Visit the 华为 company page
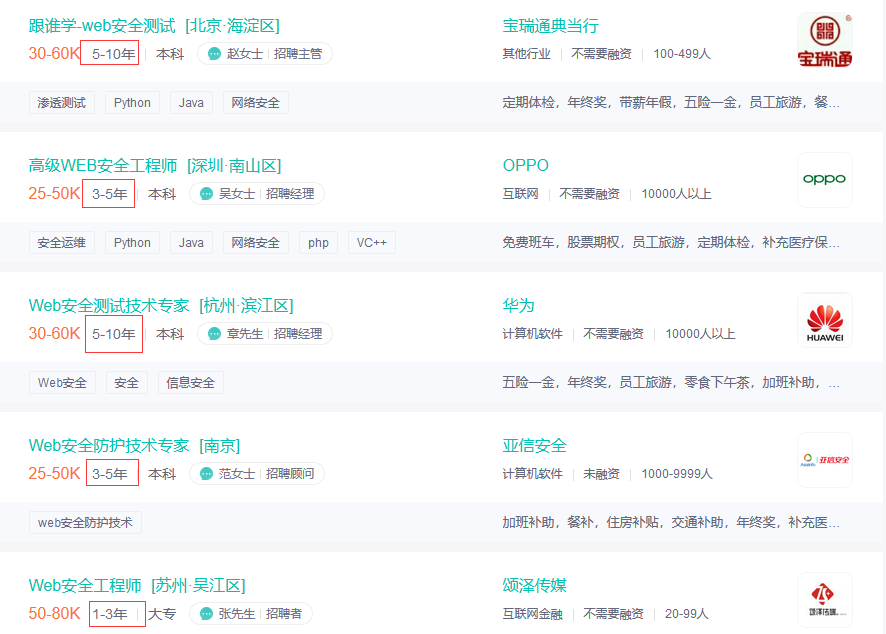The height and width of the screenshot is (634, 886). pos(518,306)
